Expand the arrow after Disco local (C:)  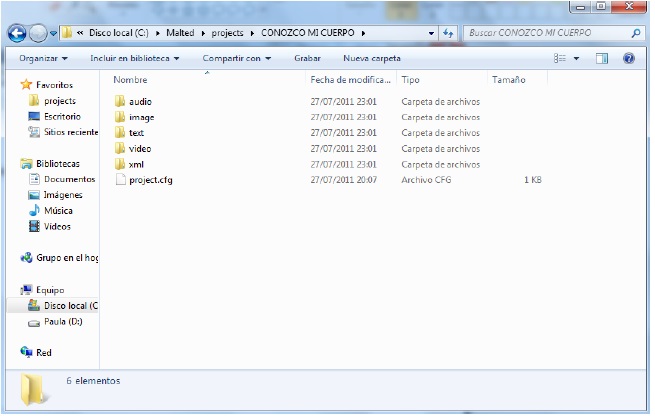pos(158,33)
